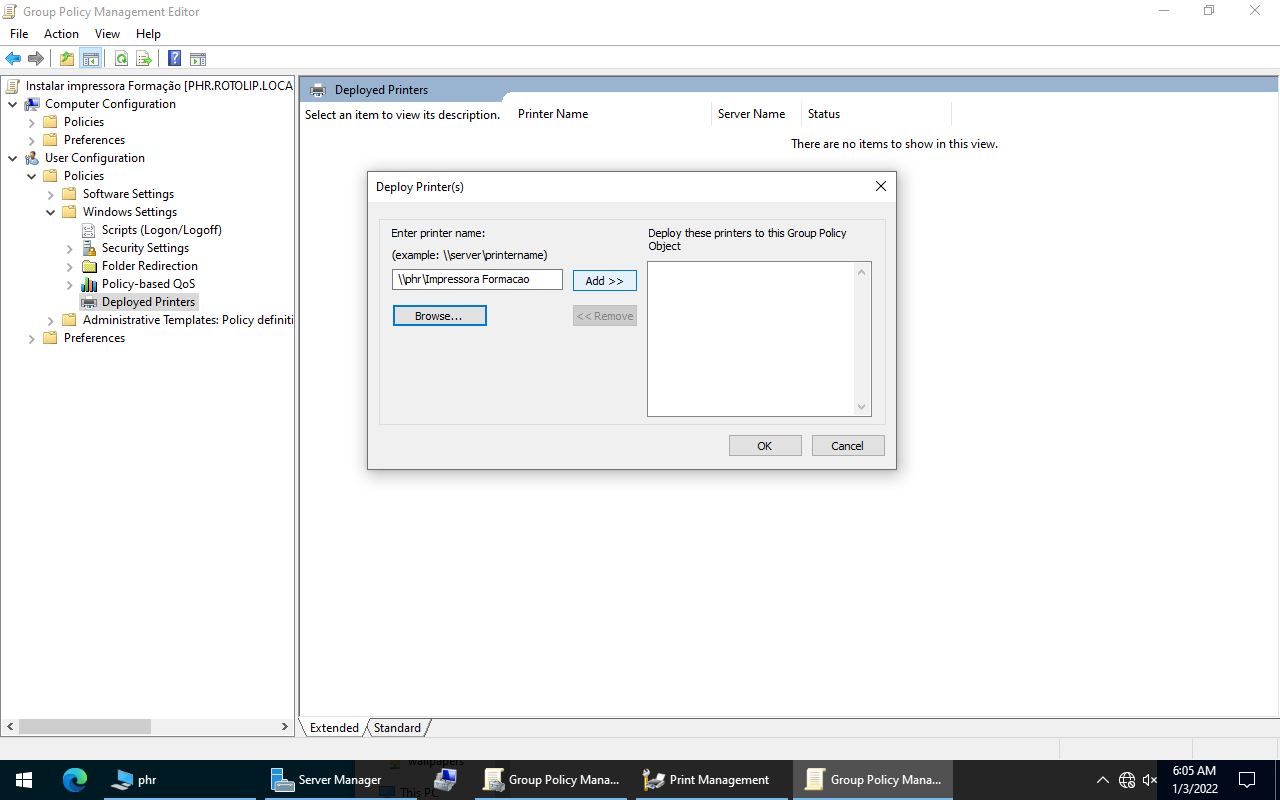The image size is (1280, 800).
Task: Open Server Manager from the taskbar
Action: [327, 780]
